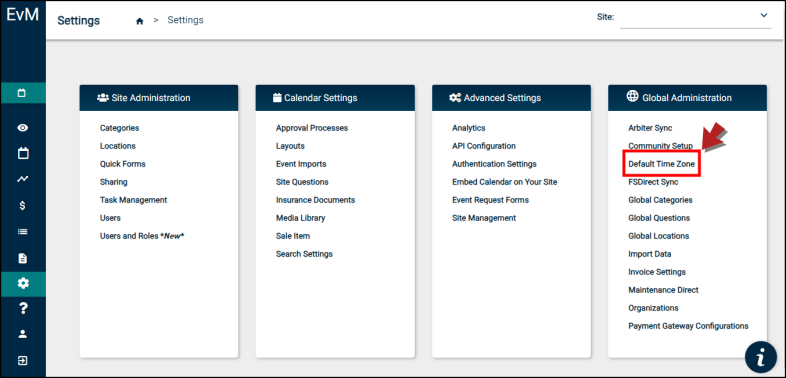Select the gear settings sidebar icon
Image resolution: width=786 pixels, height=378 pixels.
pos(23,284)
